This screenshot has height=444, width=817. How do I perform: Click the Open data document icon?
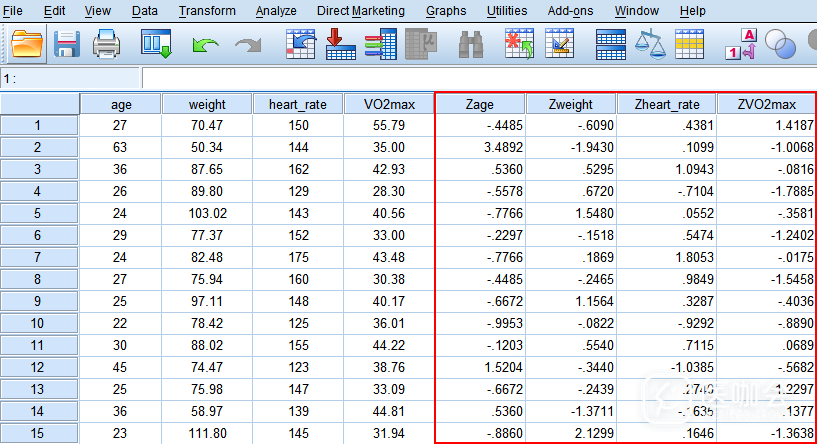tap(28, 44)
